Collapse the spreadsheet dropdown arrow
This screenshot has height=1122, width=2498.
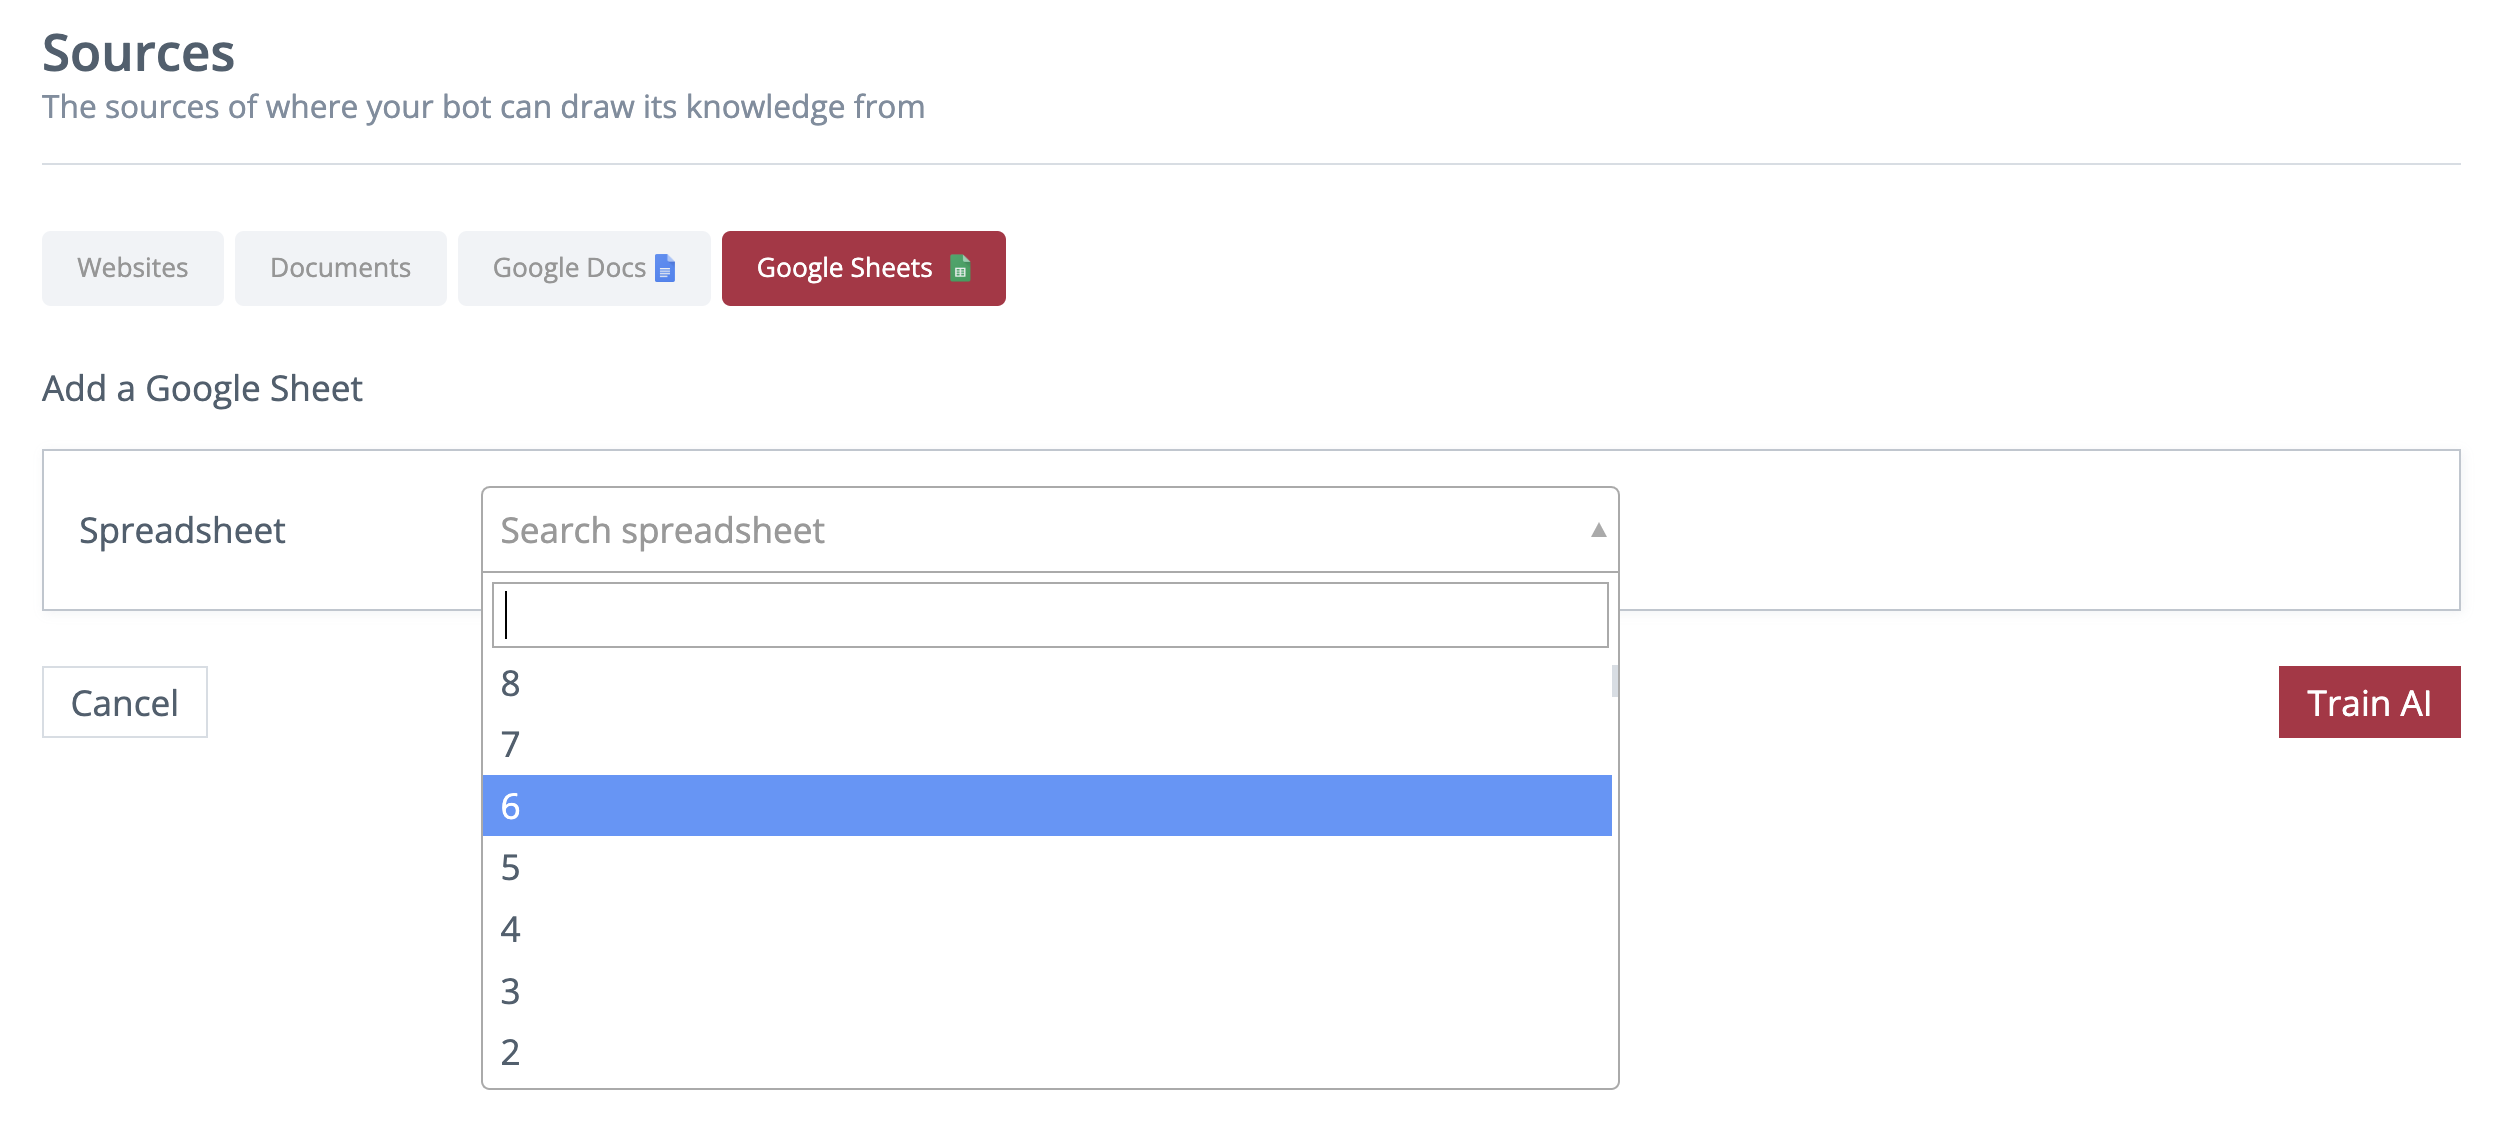pyautogui.click(x=1598, y=530)
